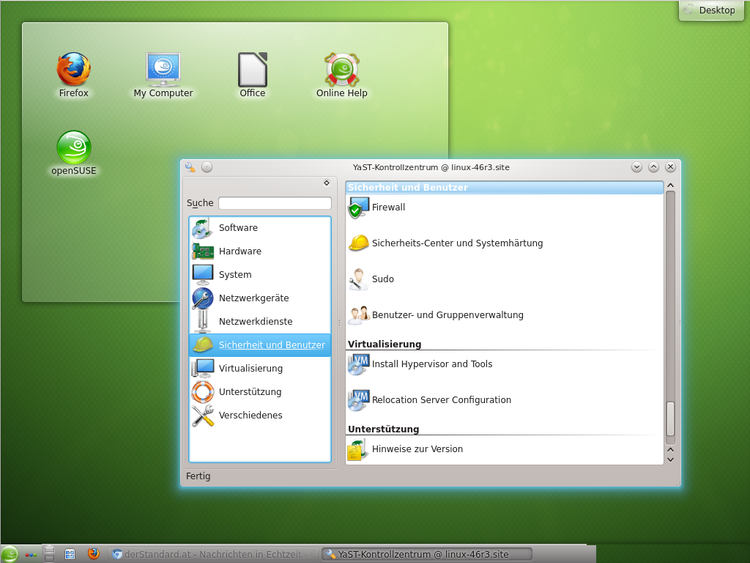Select the Software category
The width and height of the screenshot is (750, 563).
coord(238,228)
